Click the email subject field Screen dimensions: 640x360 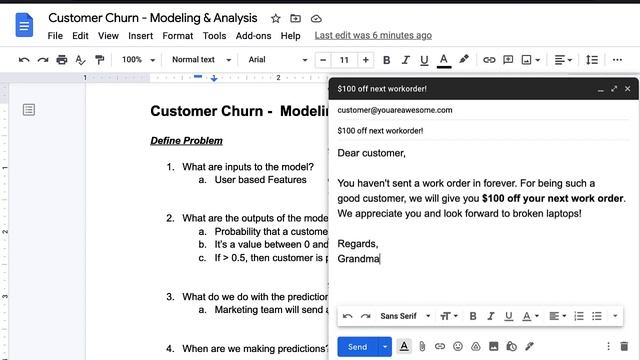483,131
